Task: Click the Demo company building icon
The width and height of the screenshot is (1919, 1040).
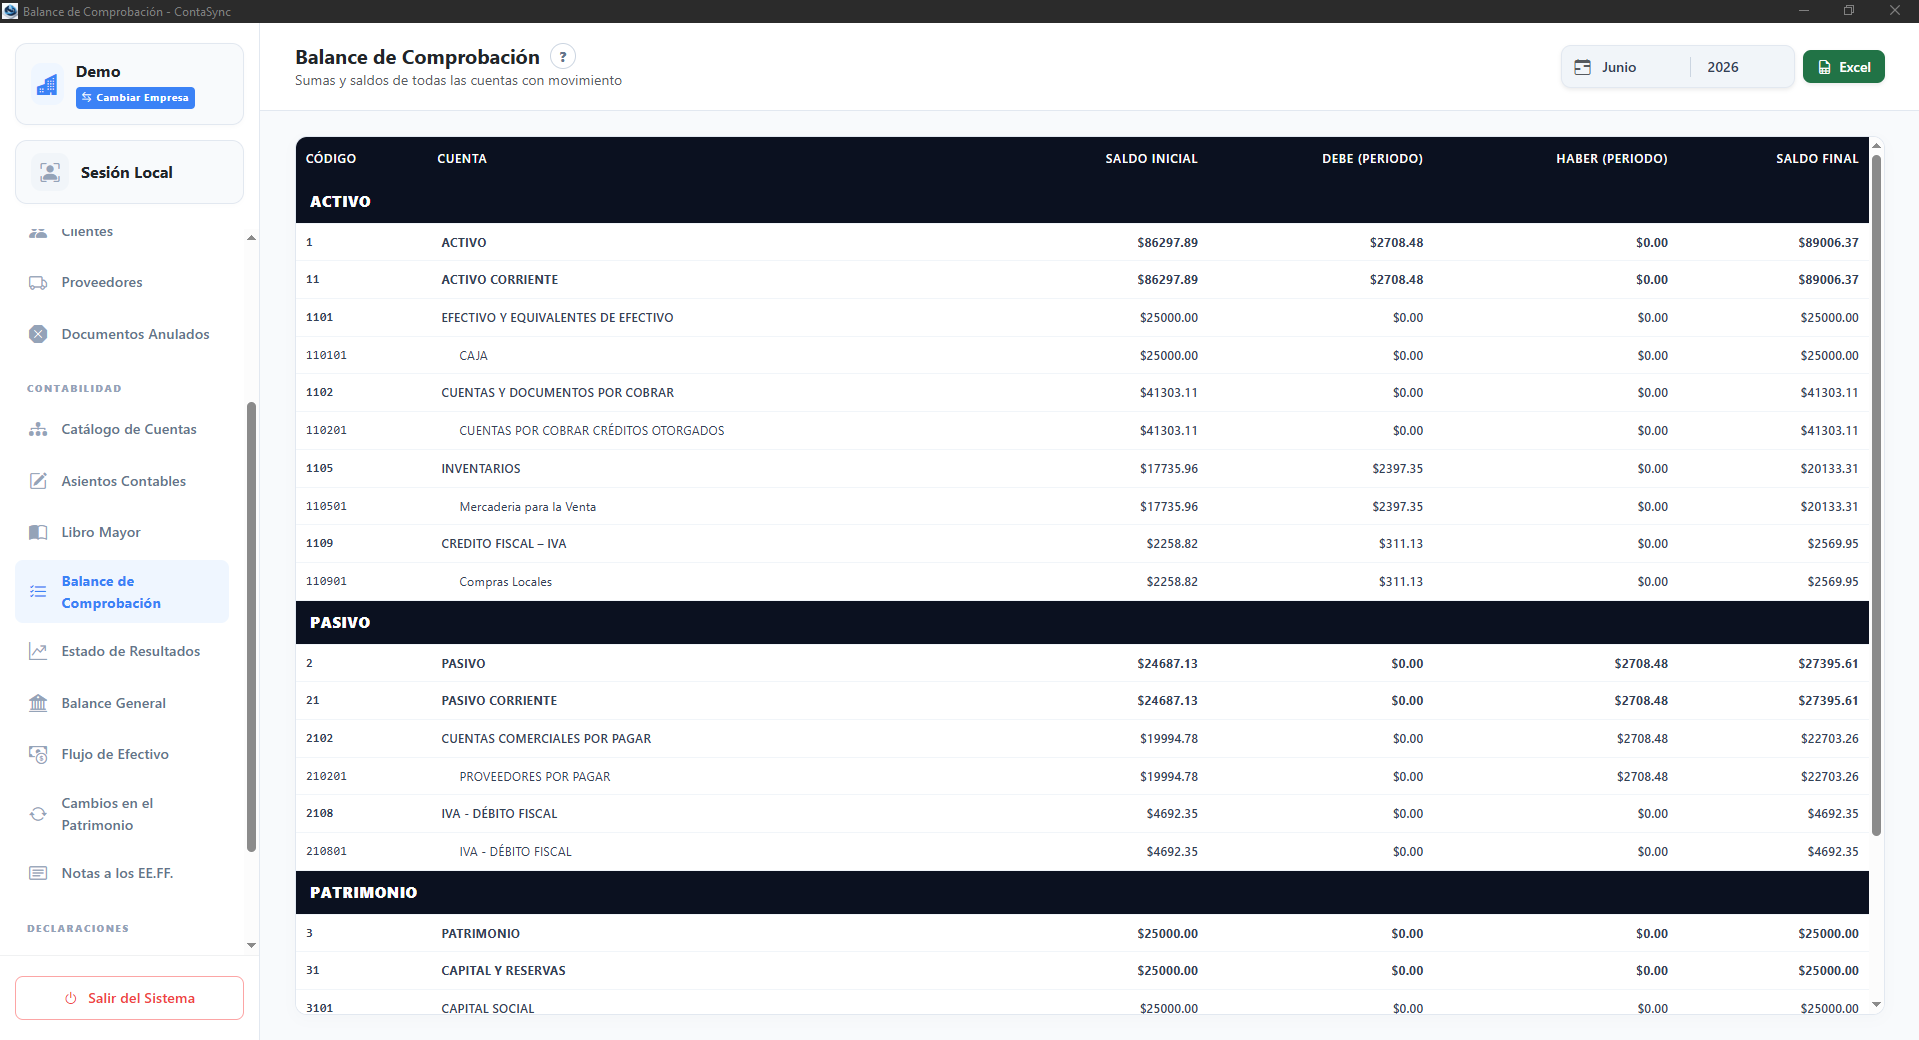Action: pos(47,85)
